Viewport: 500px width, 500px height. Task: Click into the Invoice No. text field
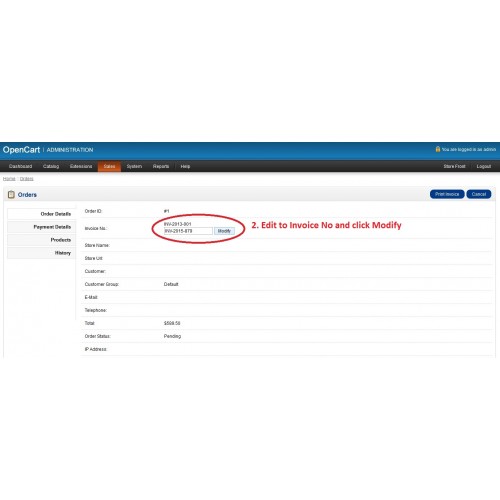pyautogui.click(x=188, y=231)
